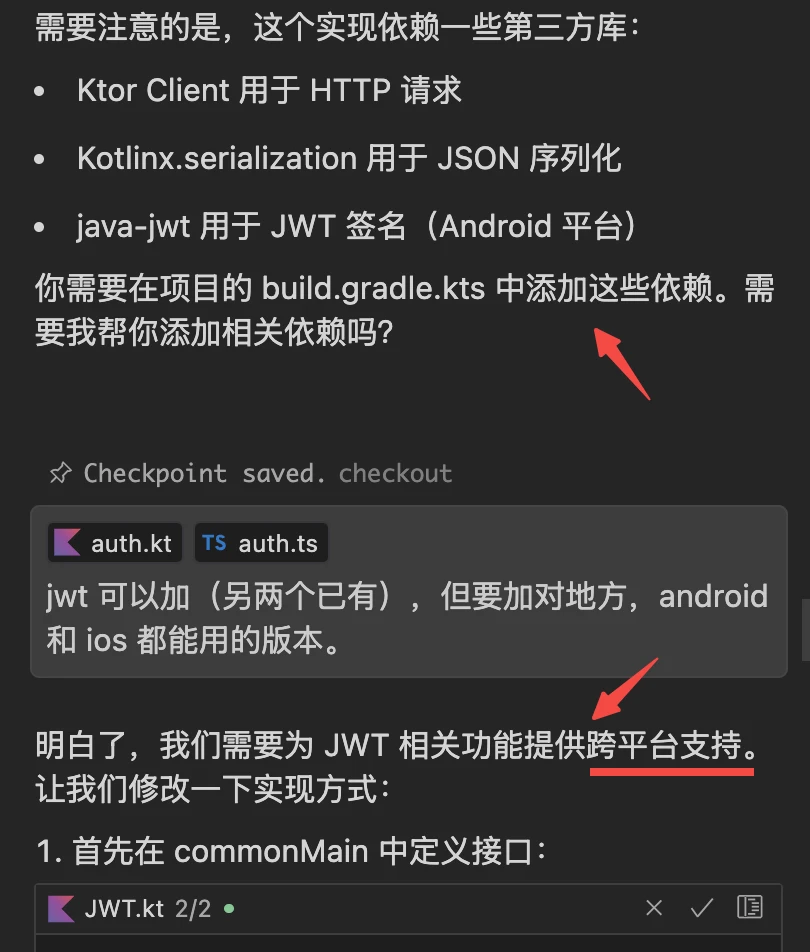Viewport: 810px width, 952px height.
Task: Open the auth.kt file chip
Action: [x=115, y=543]
